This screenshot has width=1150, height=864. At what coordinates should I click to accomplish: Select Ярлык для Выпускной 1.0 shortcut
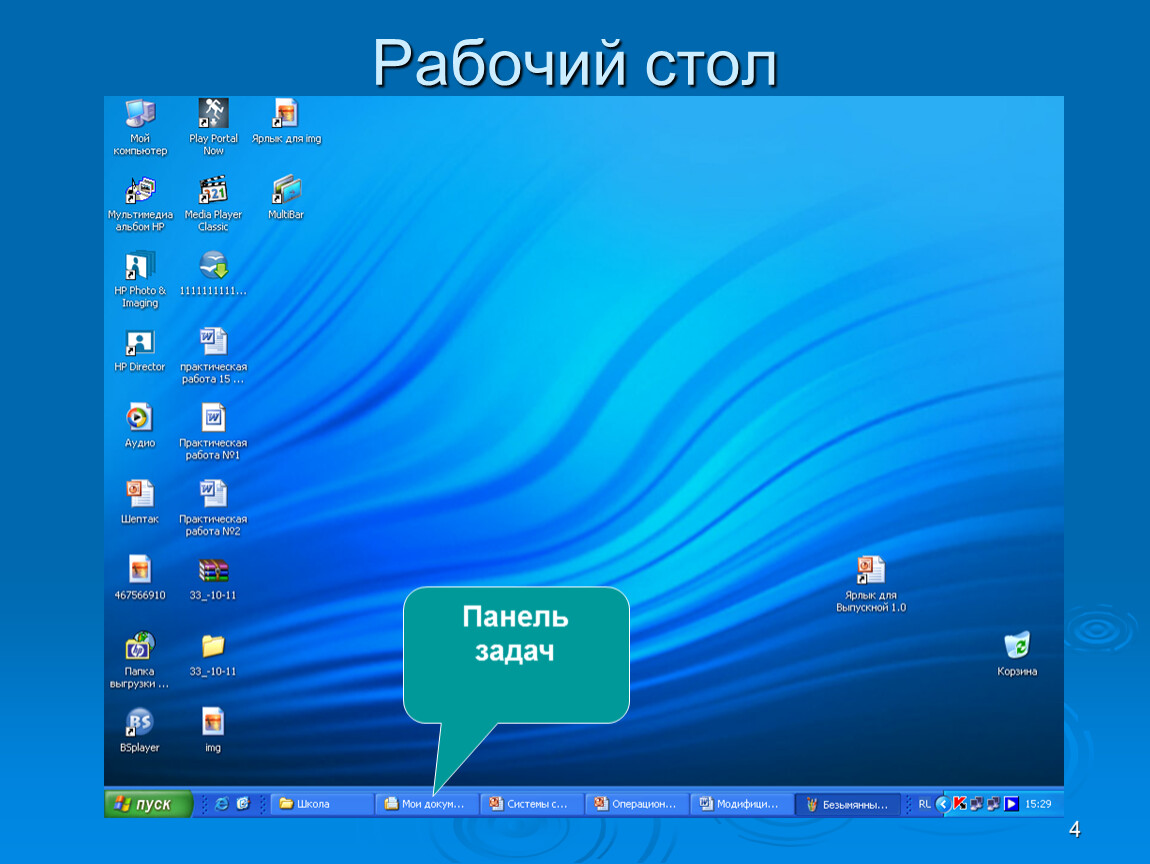coord(870,571)
